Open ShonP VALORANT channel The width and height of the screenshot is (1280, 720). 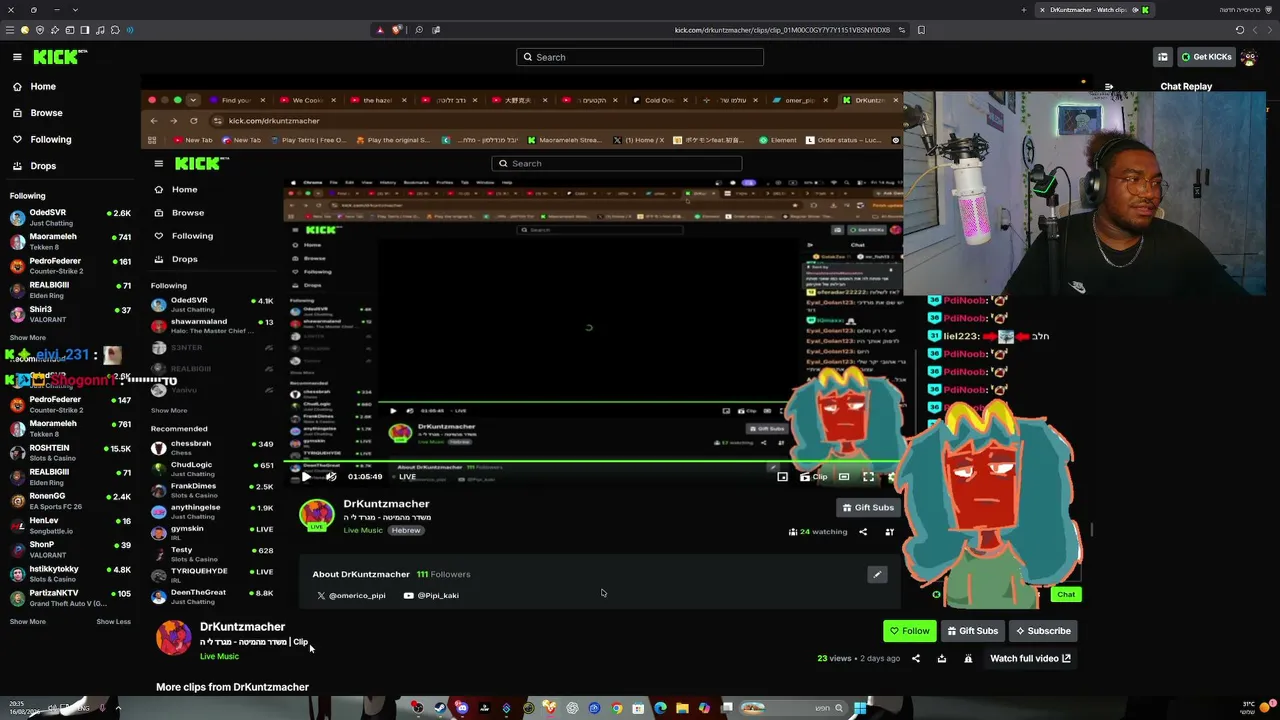click(70, 550)
